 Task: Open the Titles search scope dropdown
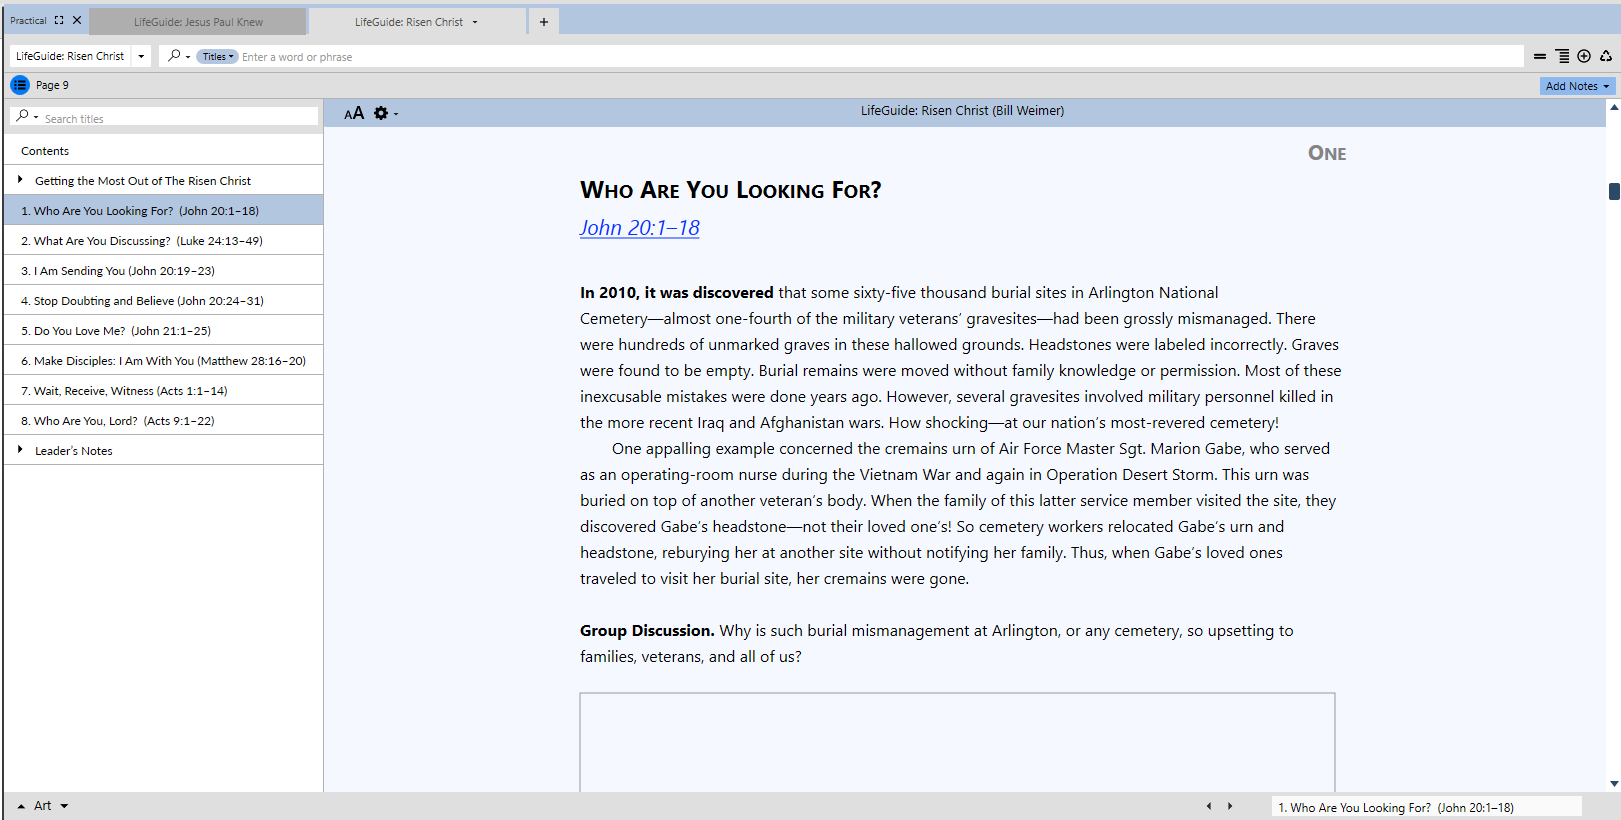click(x=217, y=57)
